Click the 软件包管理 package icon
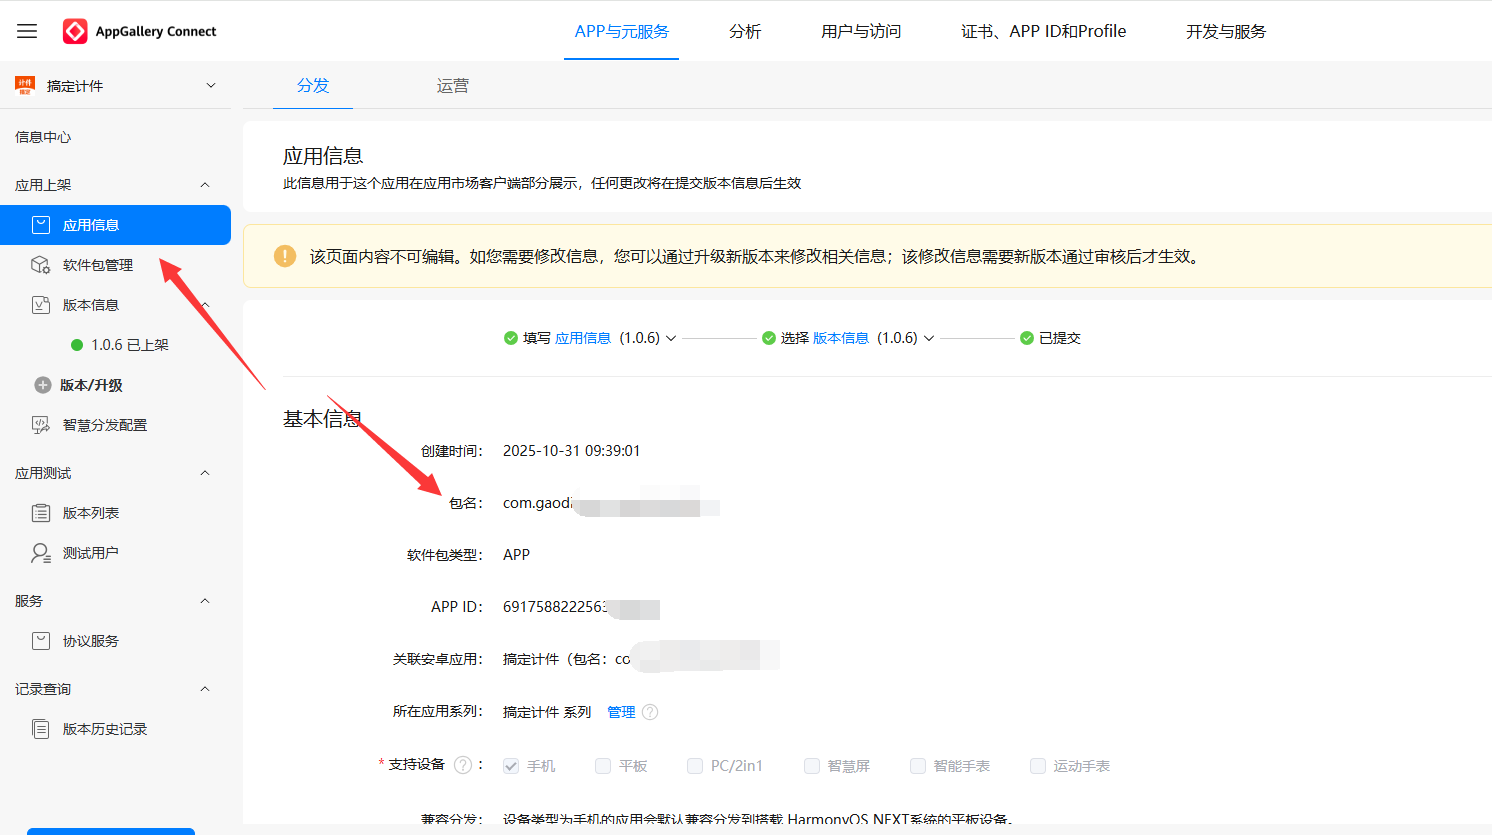Image resolution: width=1492 pixels, height=835 pixels. (x=41, y=265)
